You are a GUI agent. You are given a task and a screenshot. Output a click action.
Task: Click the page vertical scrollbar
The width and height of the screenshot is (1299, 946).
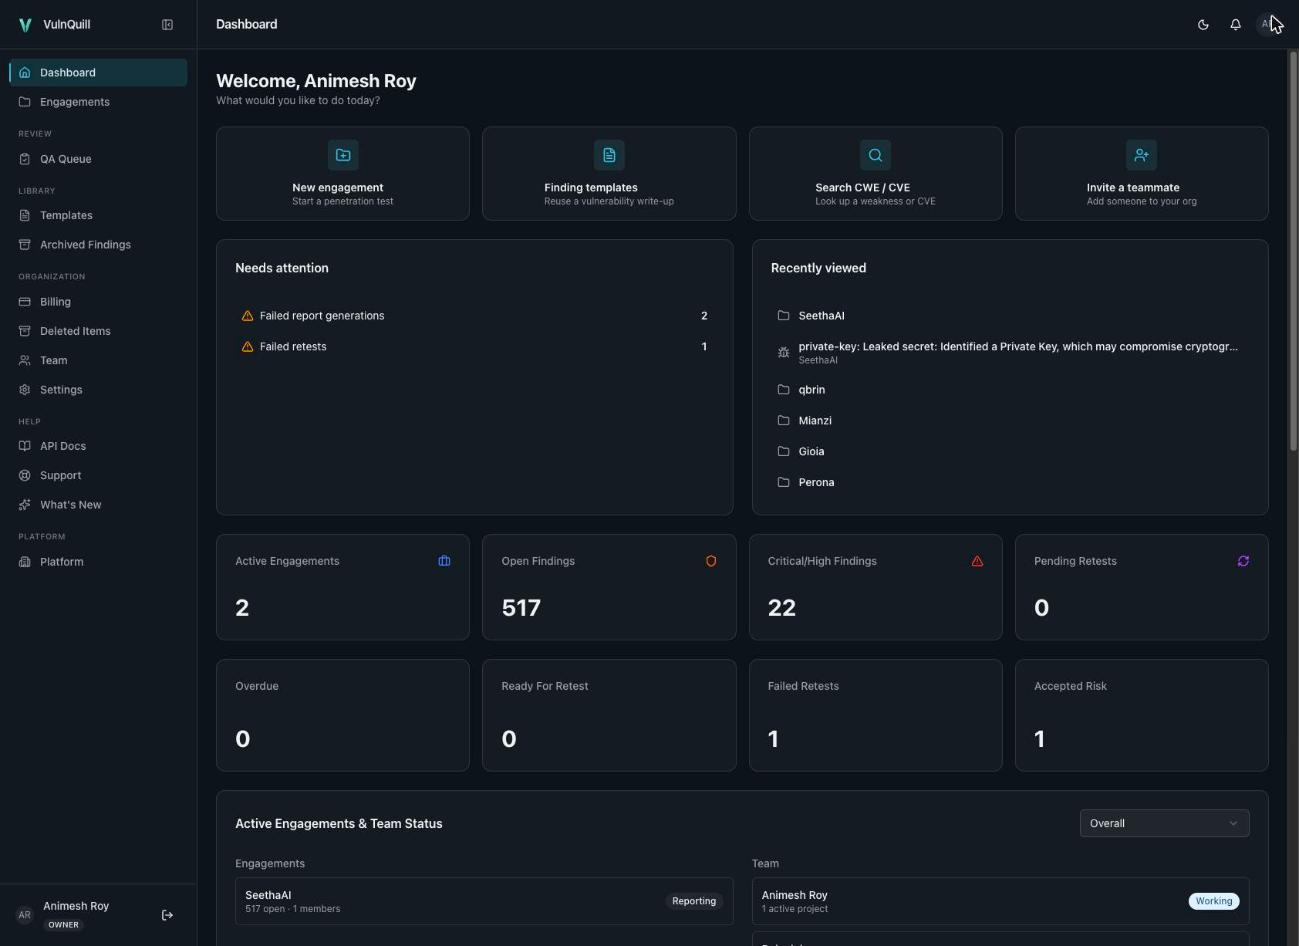click(x=1292, y=250)
